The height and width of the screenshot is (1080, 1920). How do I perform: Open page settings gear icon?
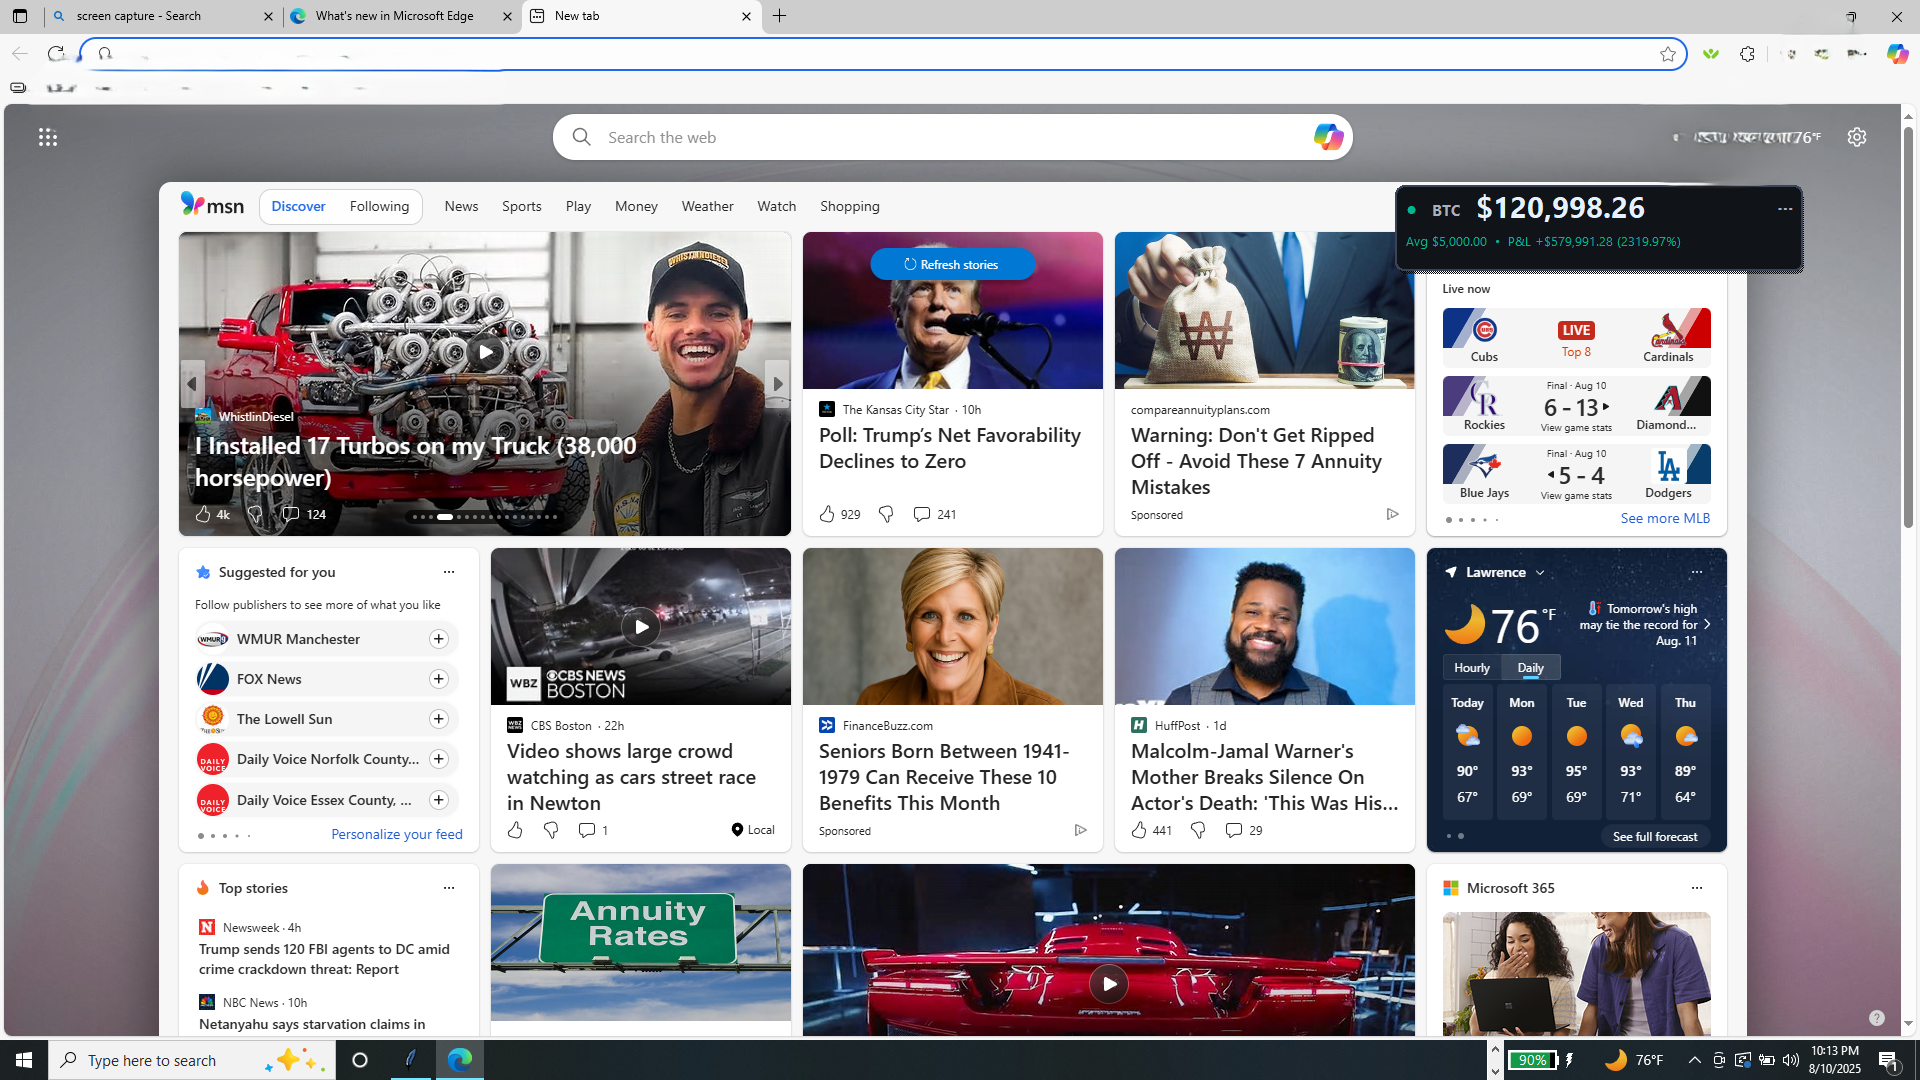(x=1856, y=137)
